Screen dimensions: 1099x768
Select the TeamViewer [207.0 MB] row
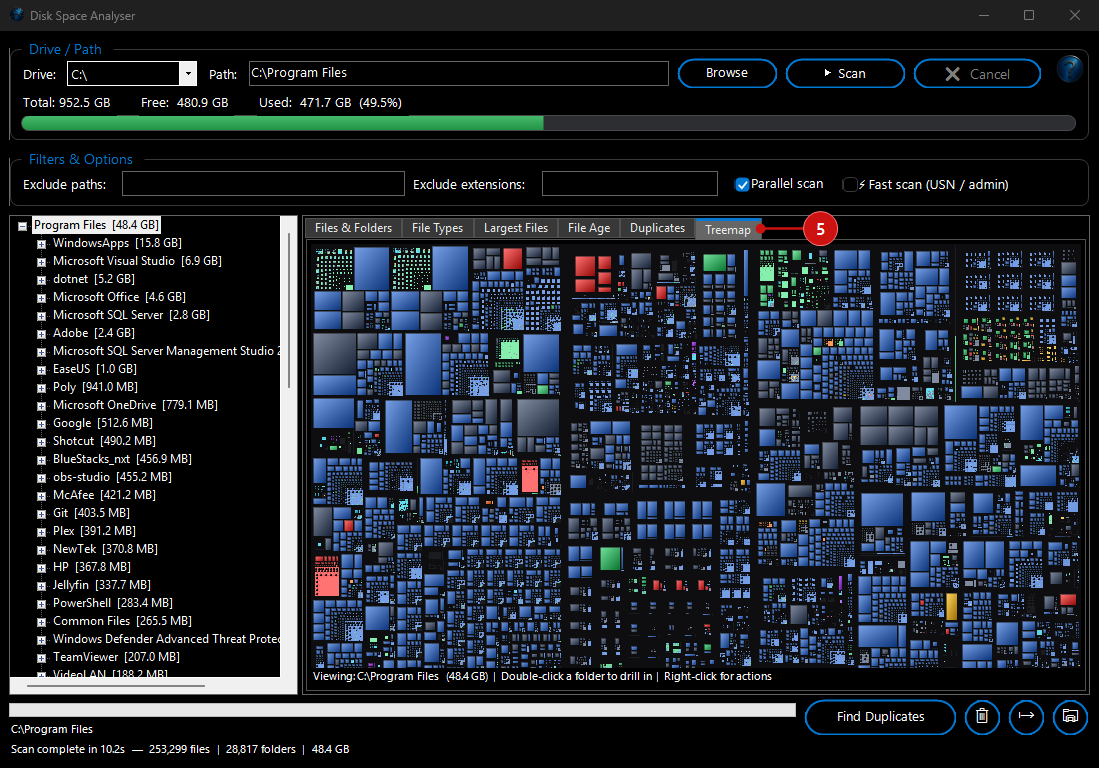coord(116,657)
